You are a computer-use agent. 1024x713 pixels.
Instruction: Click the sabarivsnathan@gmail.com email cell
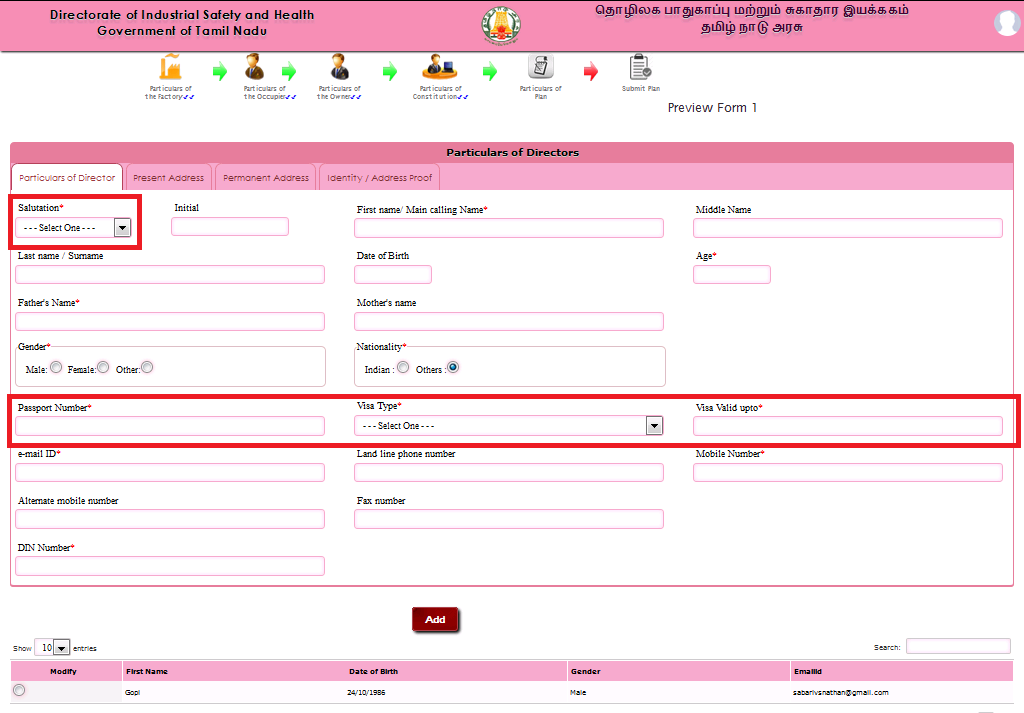tap(840, 692)
